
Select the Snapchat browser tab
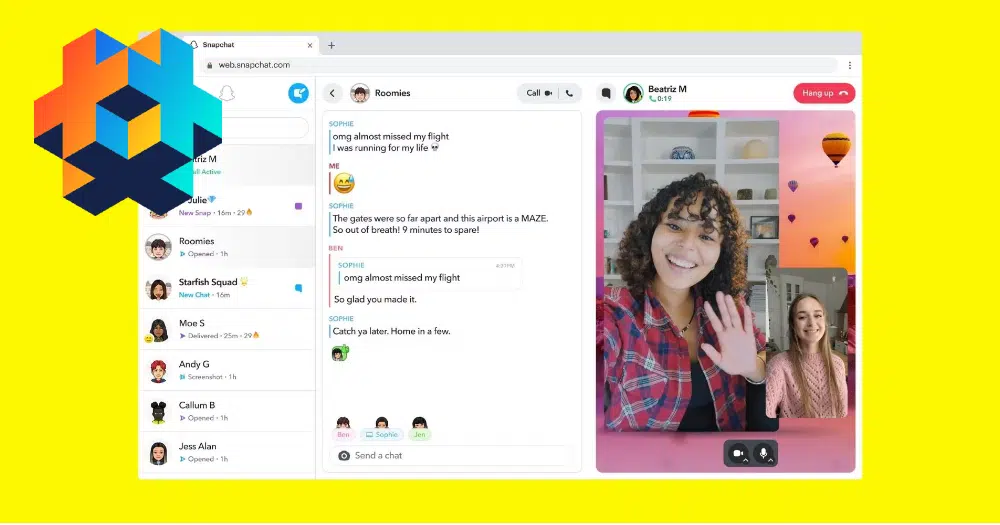pos(253,45)
